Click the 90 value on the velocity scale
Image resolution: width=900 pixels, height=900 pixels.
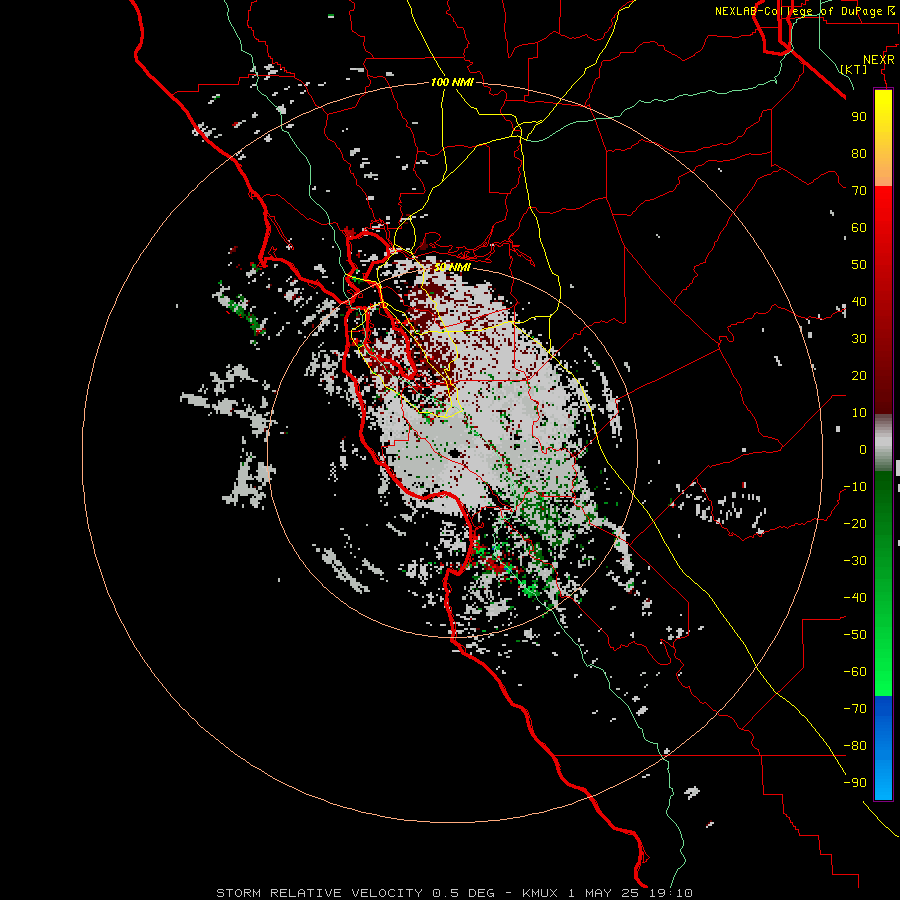click(x=859, y=117)
